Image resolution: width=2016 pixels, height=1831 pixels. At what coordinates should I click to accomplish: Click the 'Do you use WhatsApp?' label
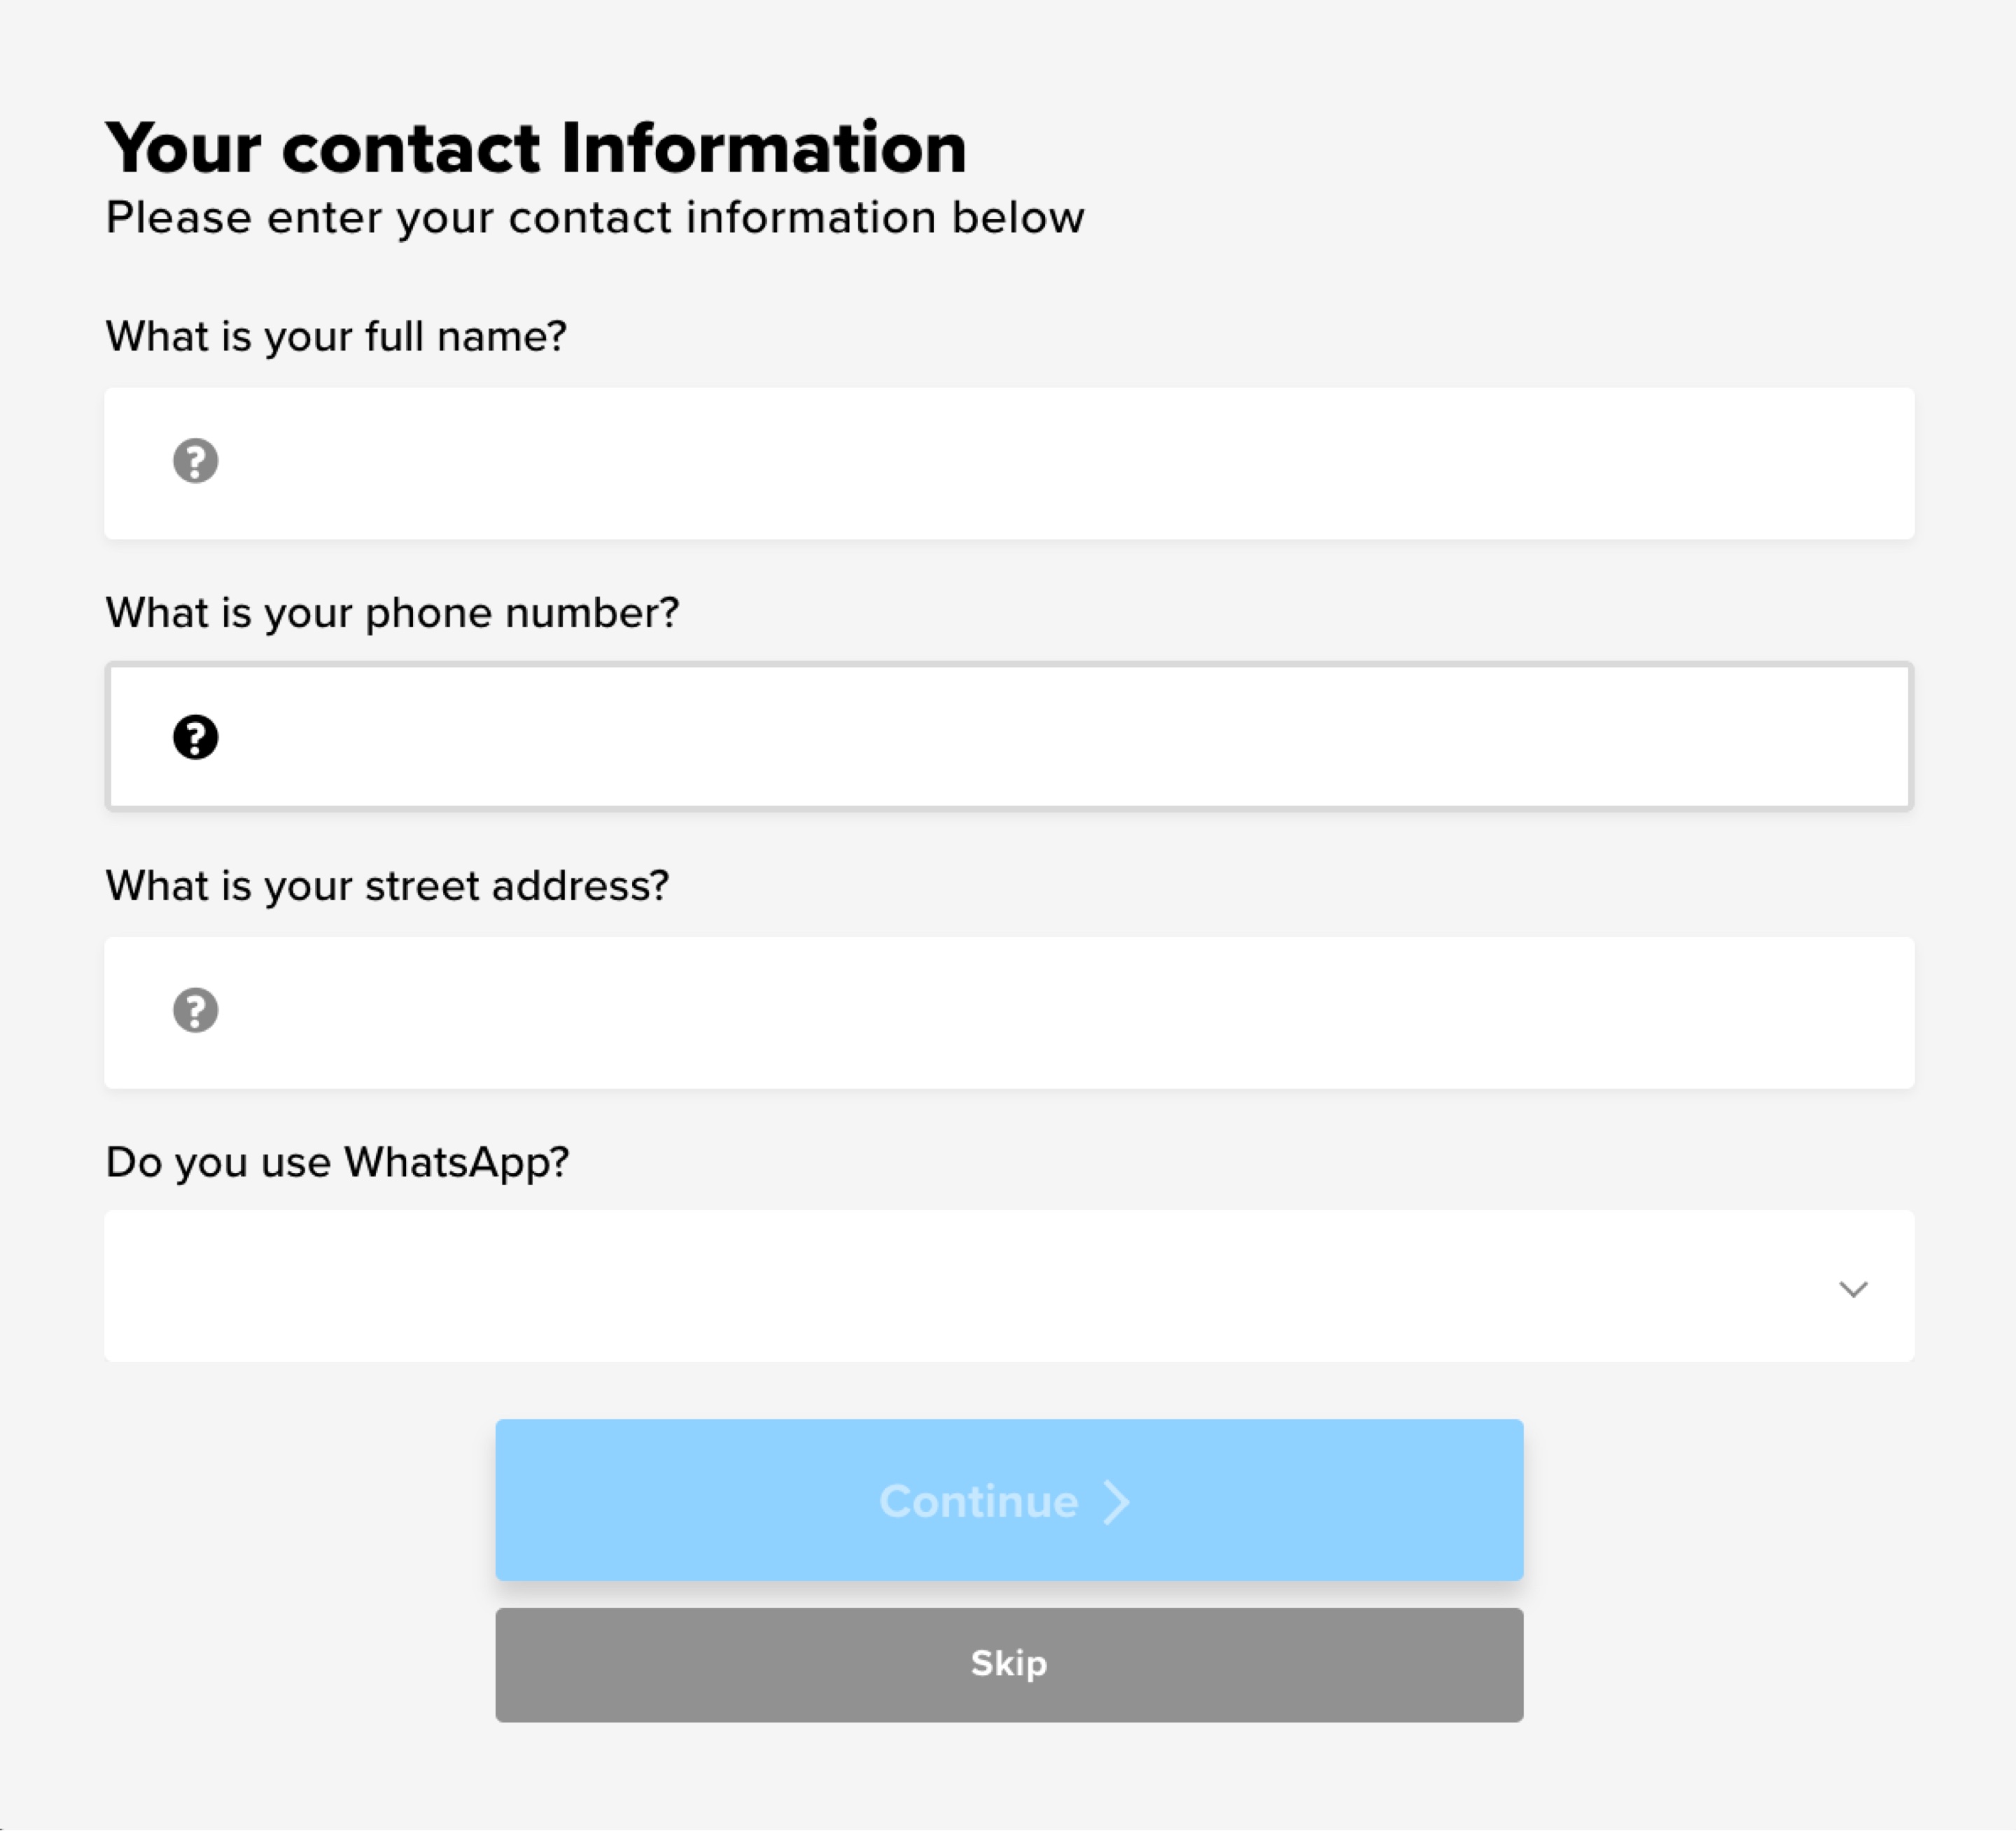pos(337,1162)
